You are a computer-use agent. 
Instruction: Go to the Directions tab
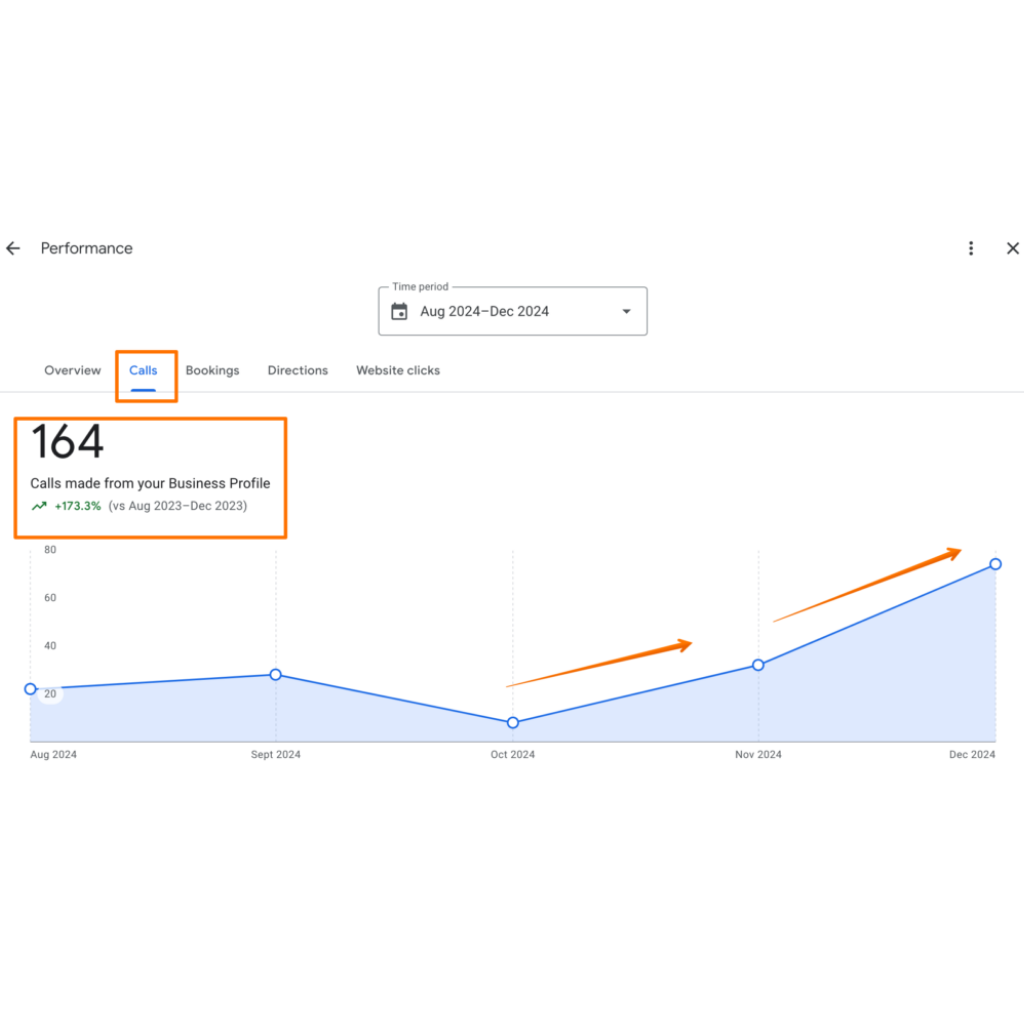pyautogui.click(x=297, y=370)
